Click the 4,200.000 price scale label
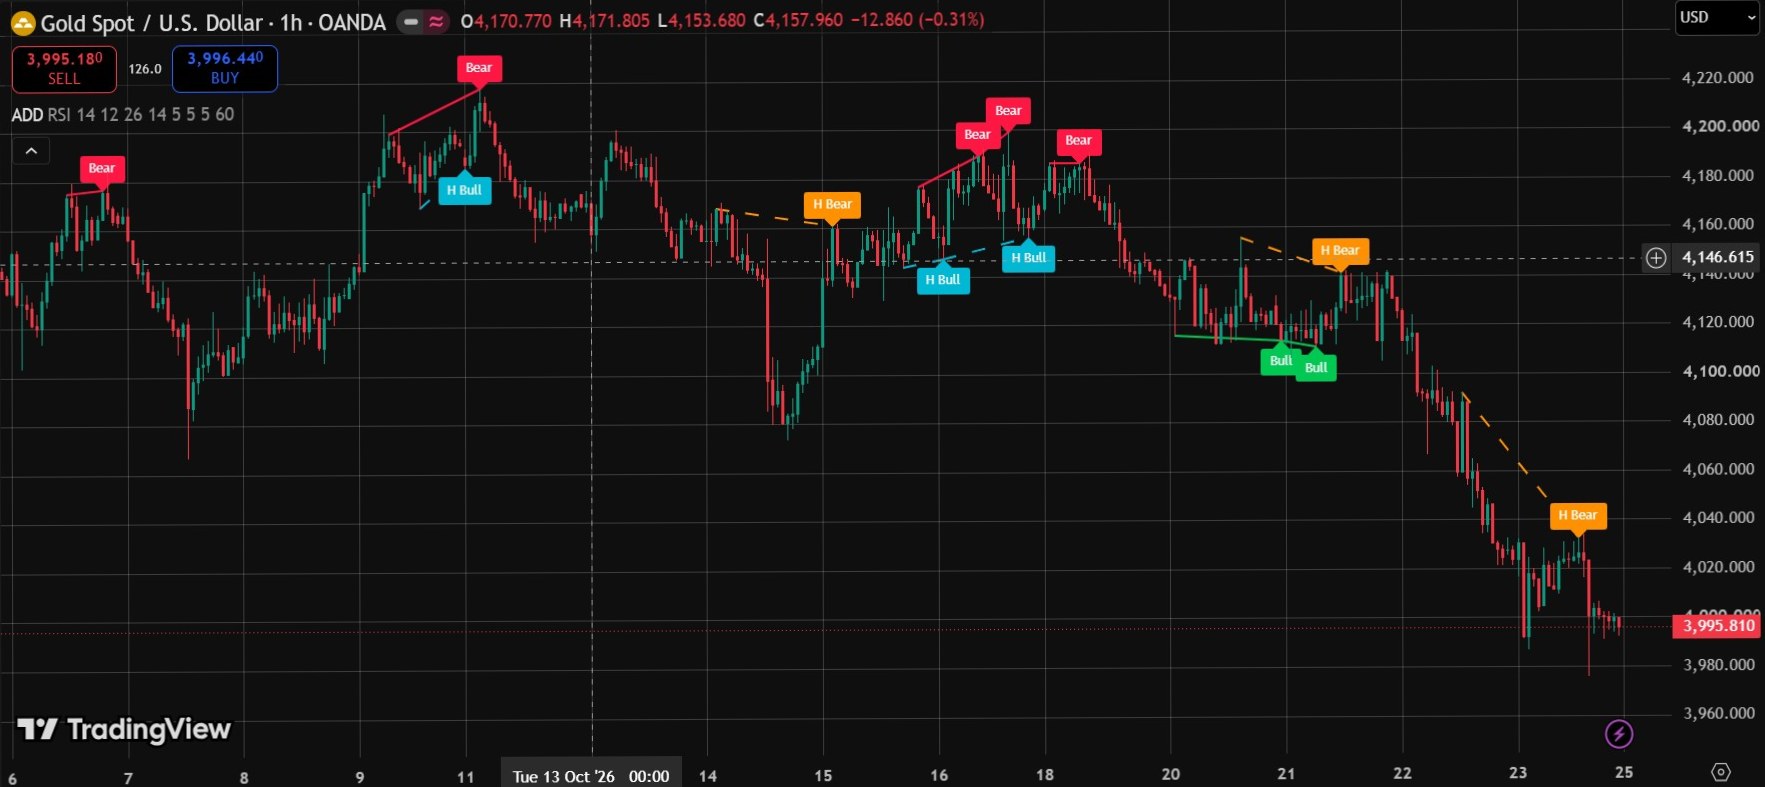Screen dimensions: 1765x787 point(1720,126)
